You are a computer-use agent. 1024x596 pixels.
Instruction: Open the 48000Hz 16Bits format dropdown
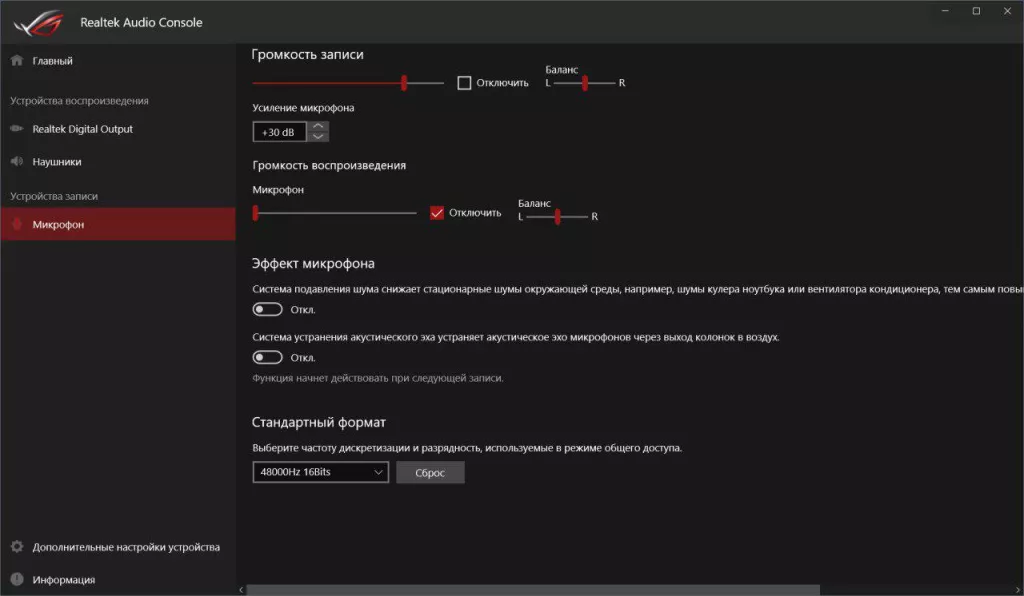(320, 472)
